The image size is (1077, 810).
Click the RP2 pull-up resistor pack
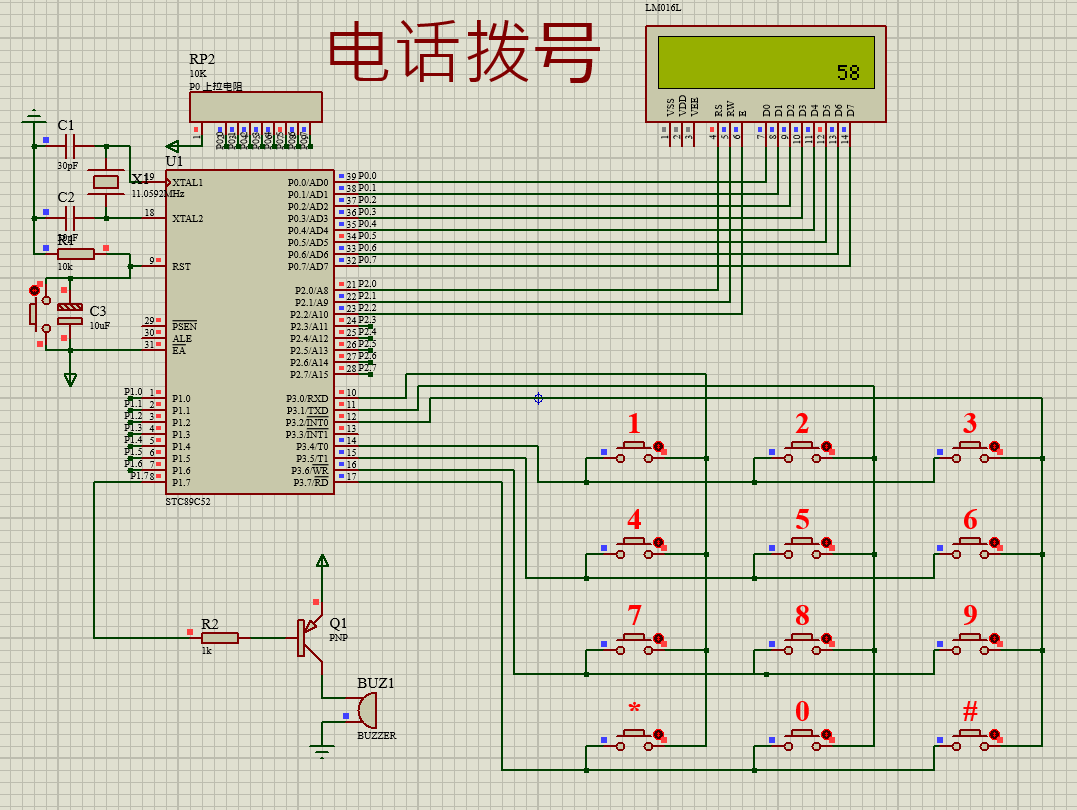256,107
